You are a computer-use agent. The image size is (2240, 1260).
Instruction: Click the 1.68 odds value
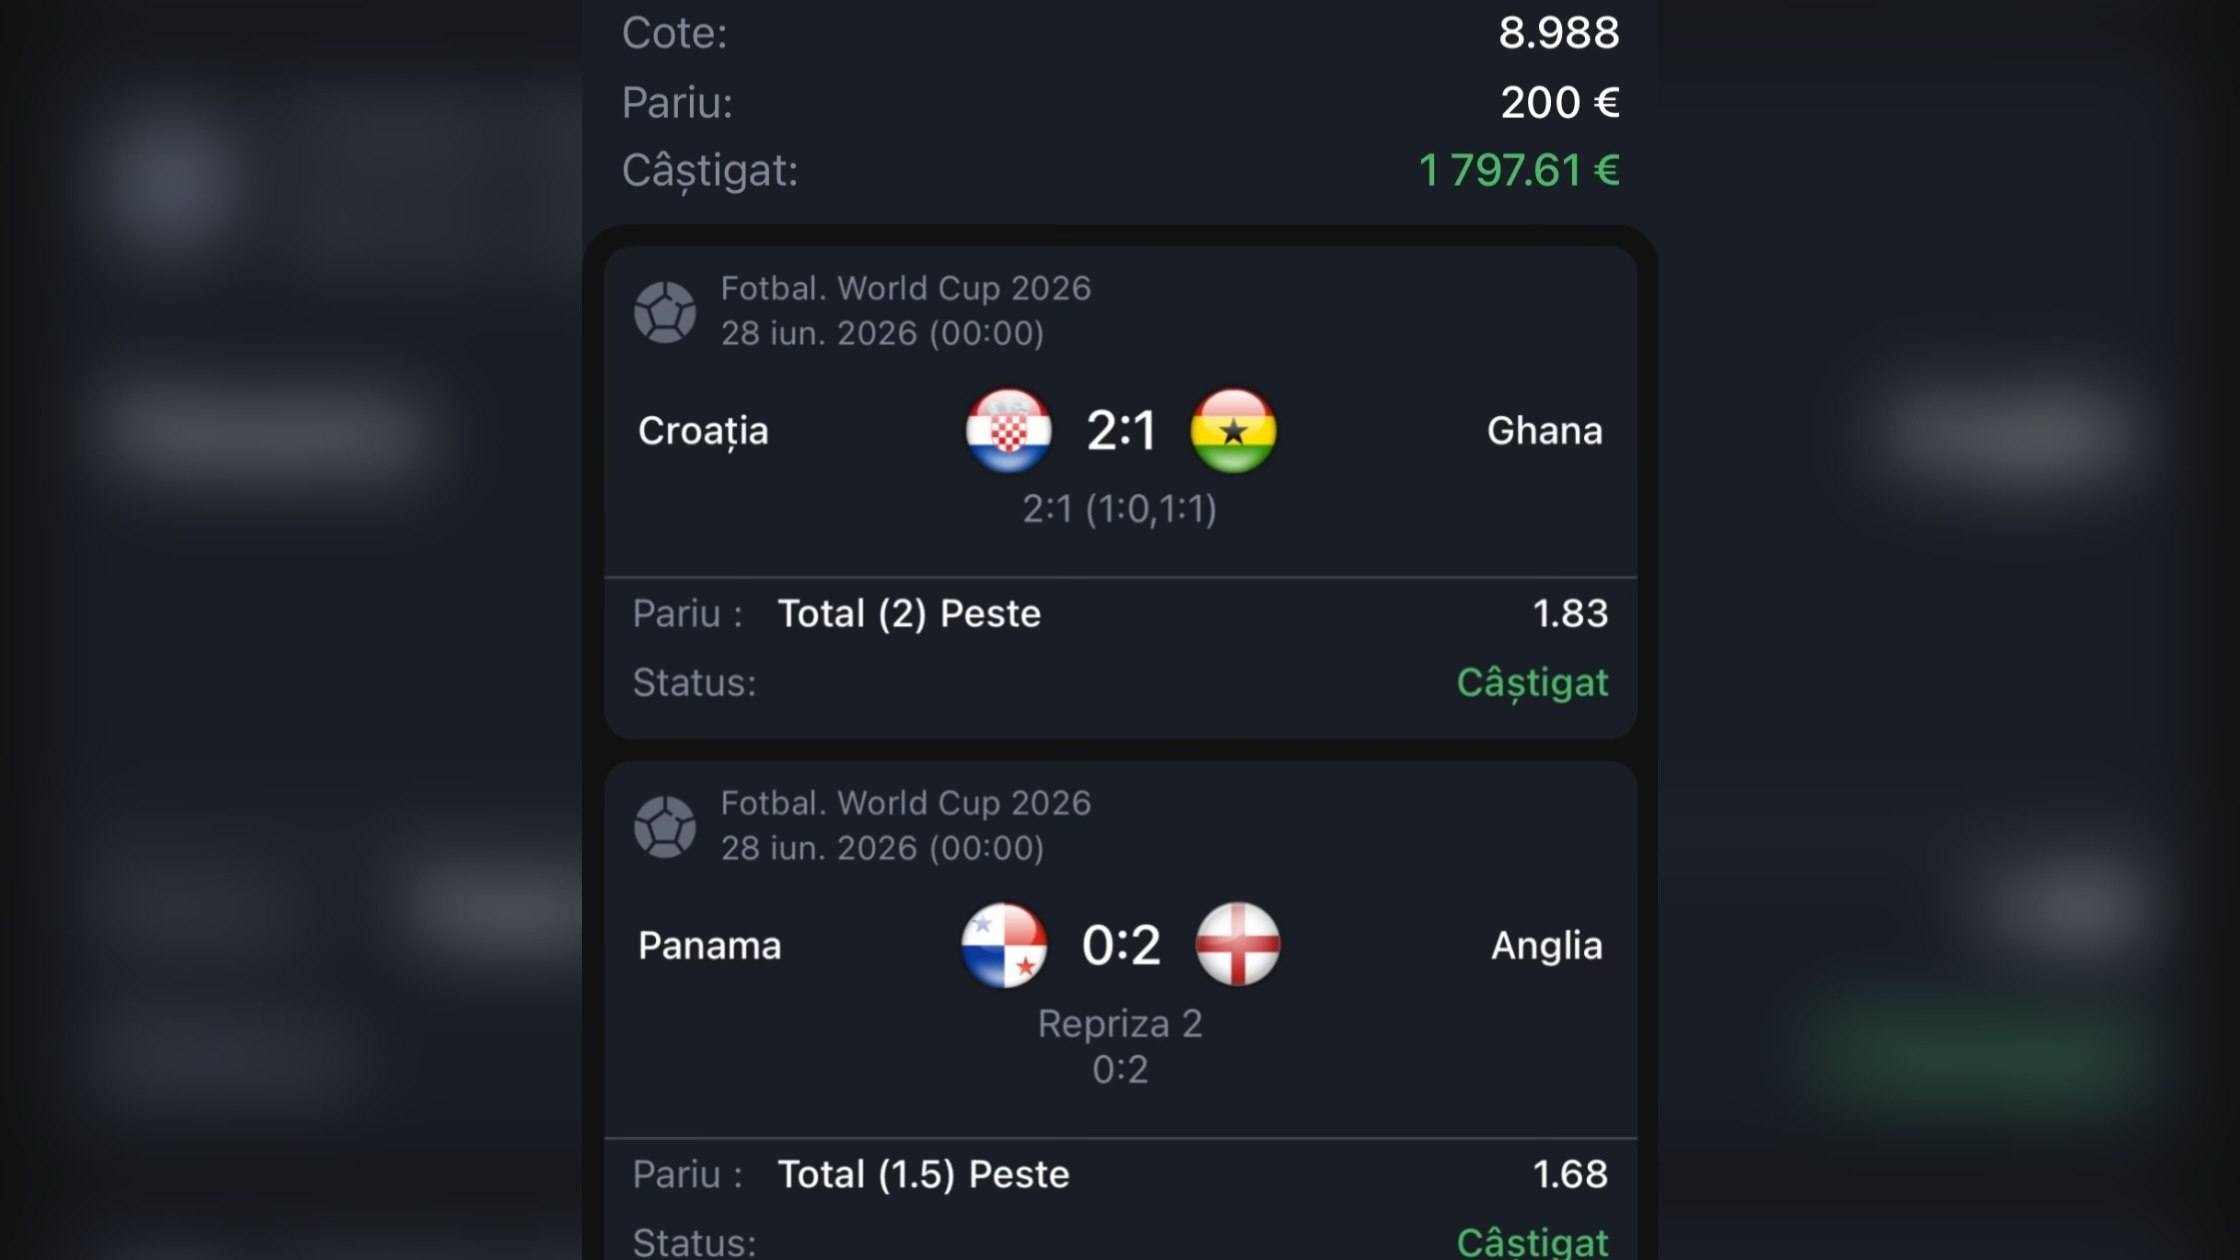click(1570, 1174)
